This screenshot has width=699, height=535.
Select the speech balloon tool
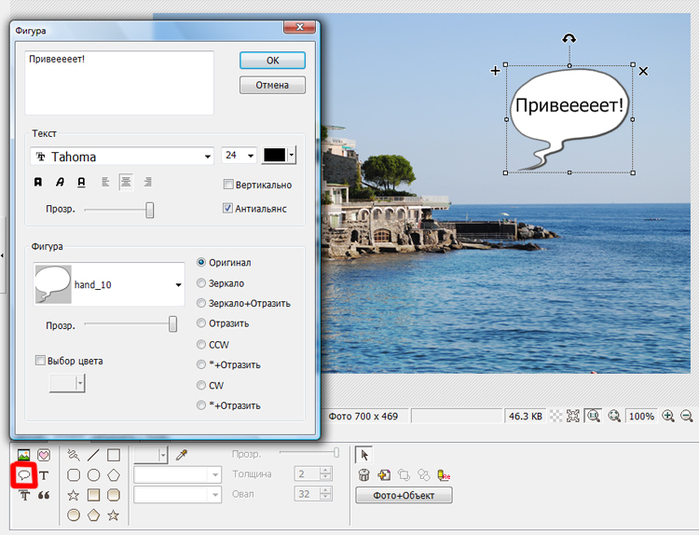click(24, 475)
